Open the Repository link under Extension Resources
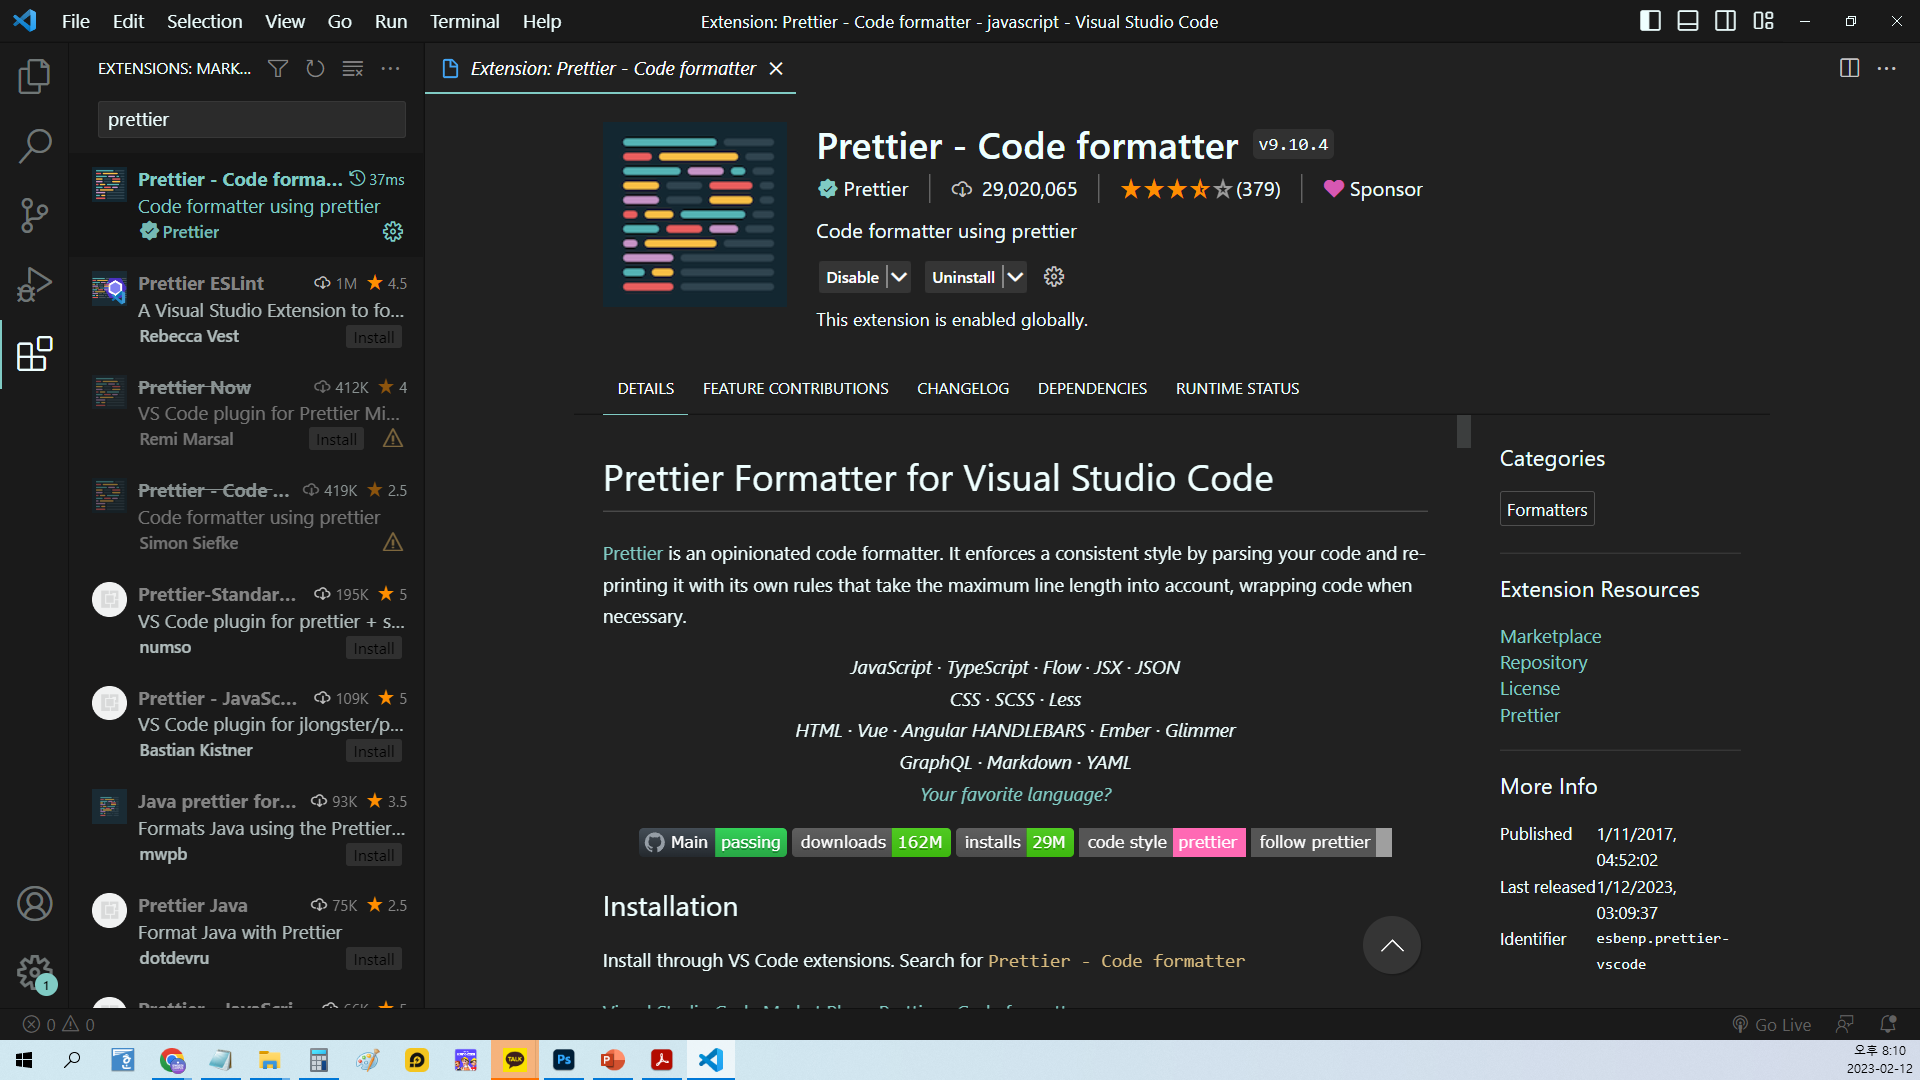 pos(1543,663)
